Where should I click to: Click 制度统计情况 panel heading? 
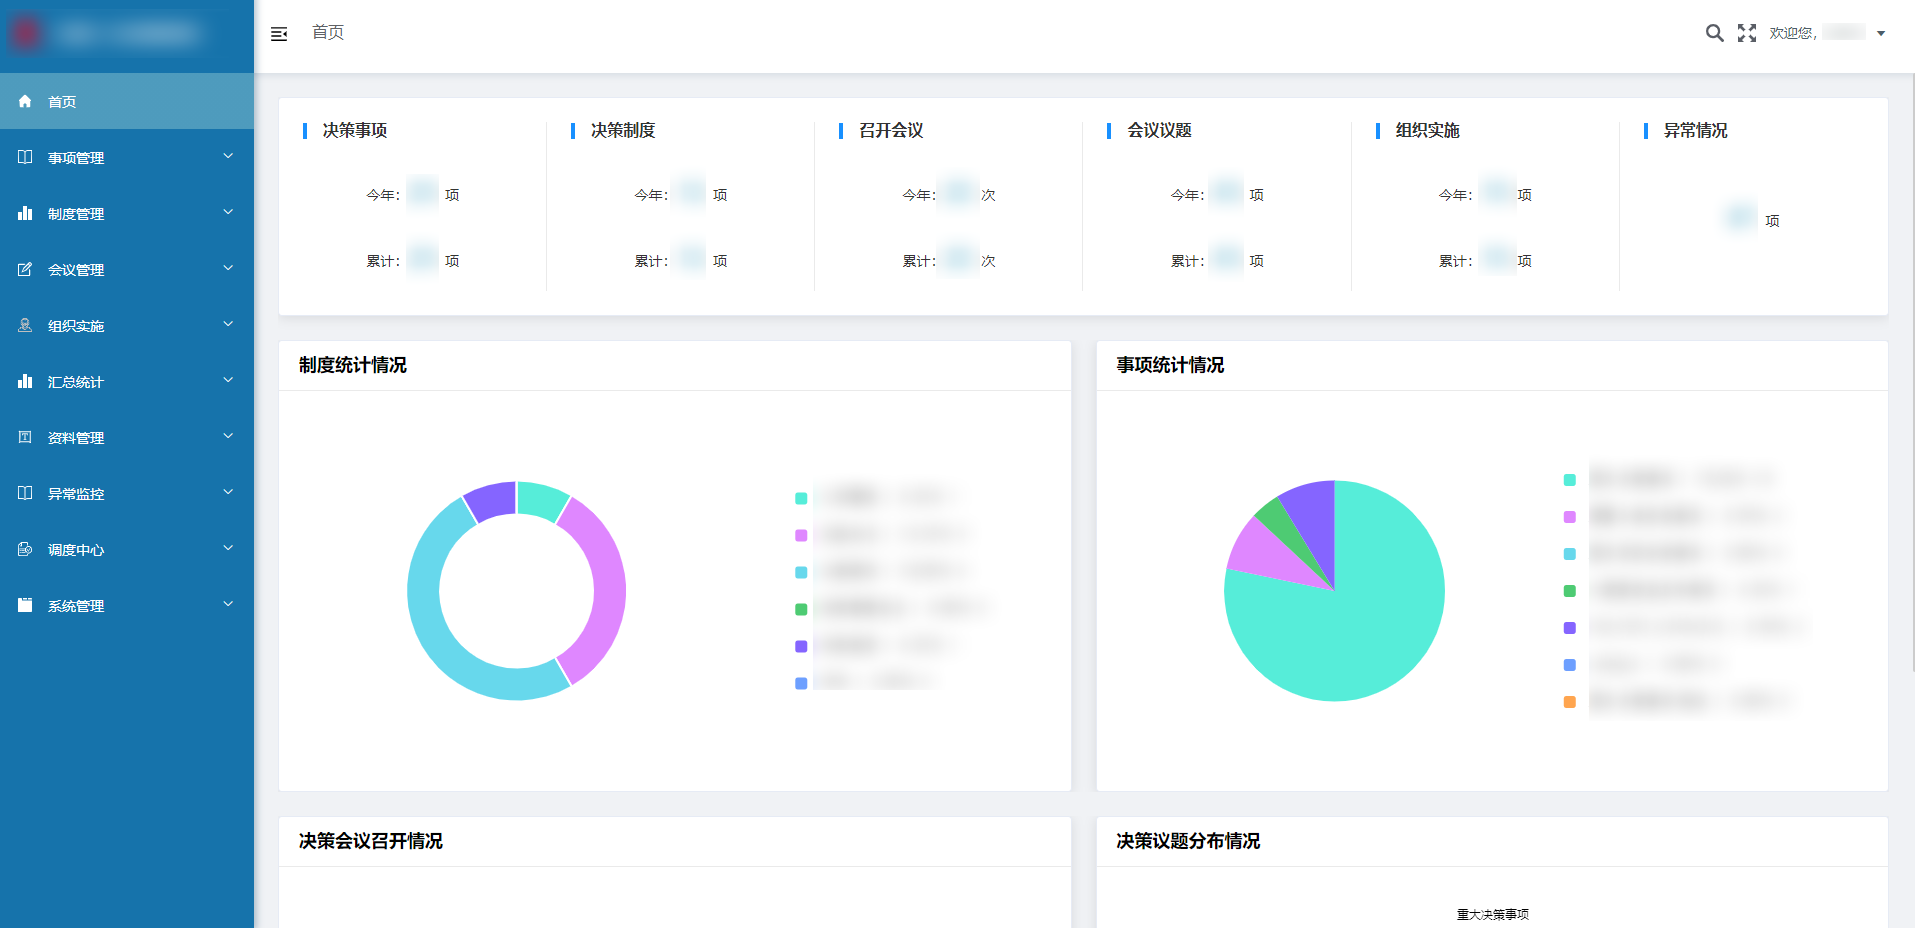(353, 365)
